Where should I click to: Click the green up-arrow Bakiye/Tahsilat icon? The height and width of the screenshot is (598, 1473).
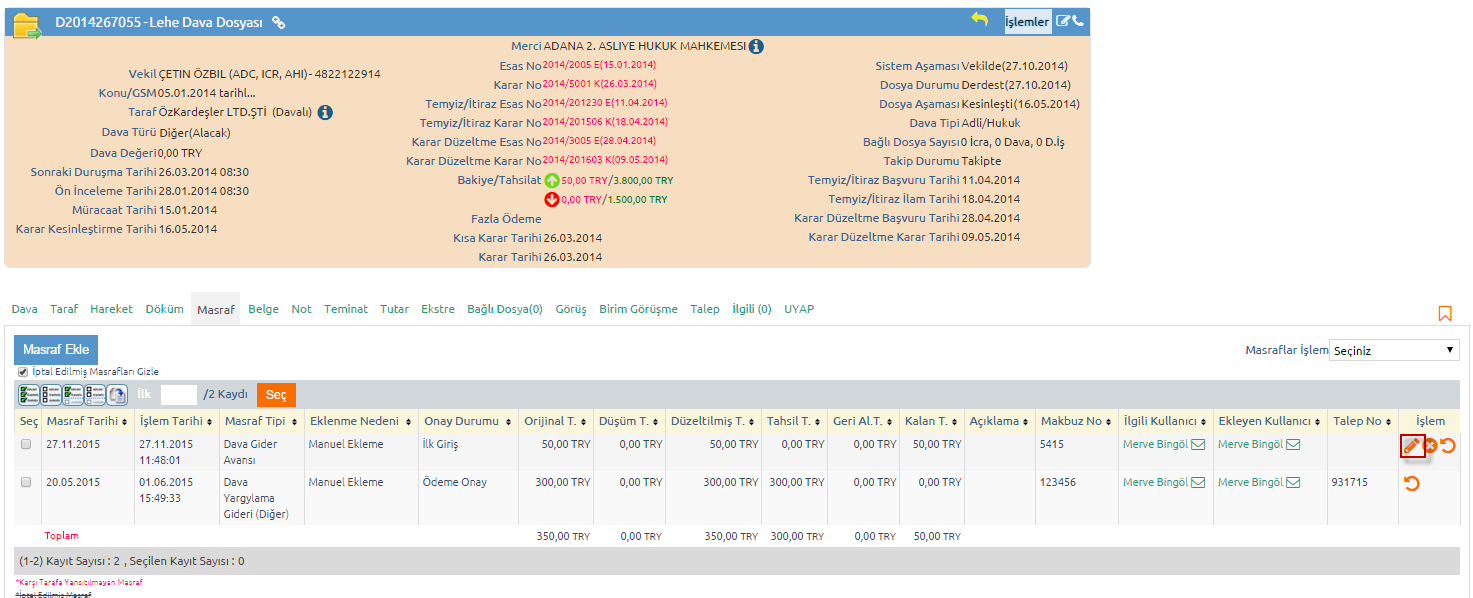[x=552, y=180]
